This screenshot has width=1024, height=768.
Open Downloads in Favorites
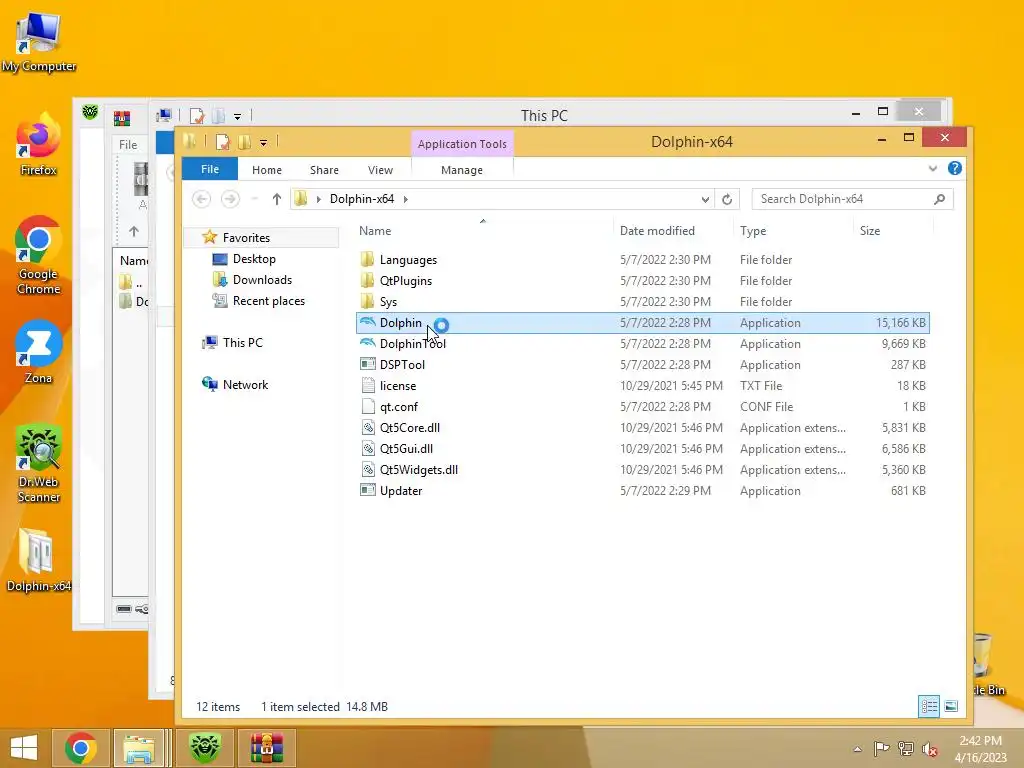tap(262, 280)
